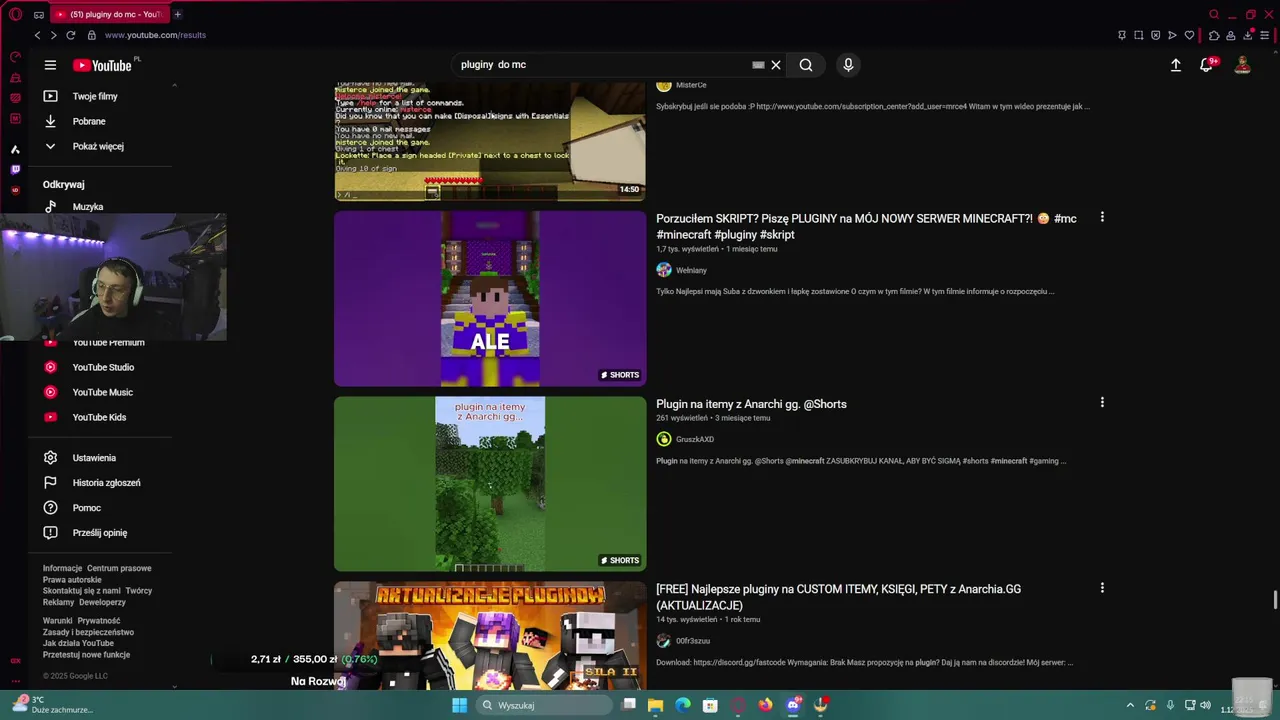Click taskbar Wyszukaj search box
1280x720 pixels.
click(542, 705)
